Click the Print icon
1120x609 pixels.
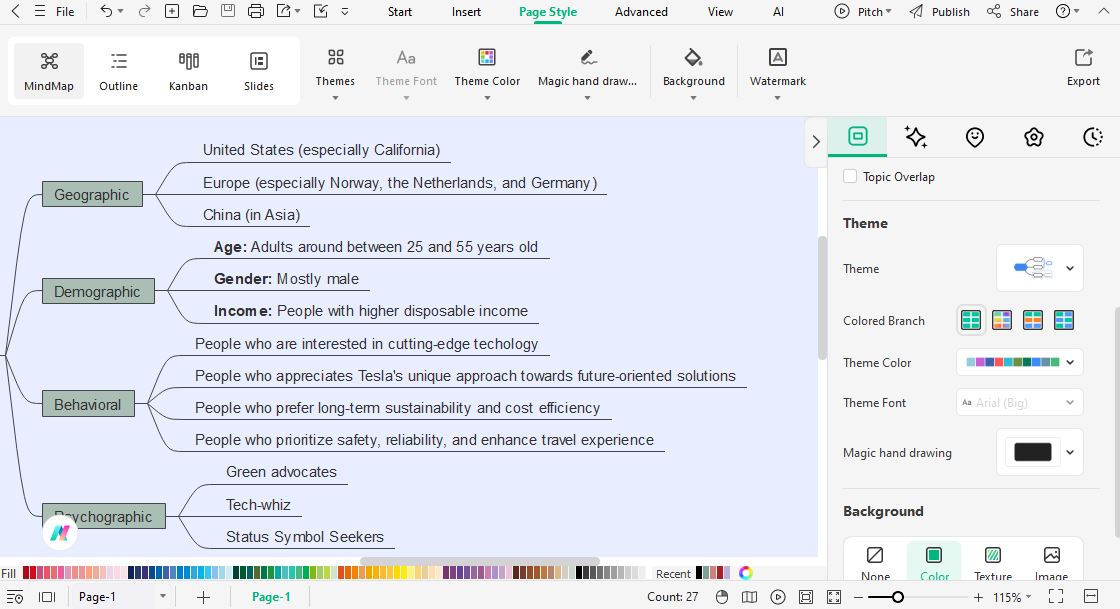[256, 11]
